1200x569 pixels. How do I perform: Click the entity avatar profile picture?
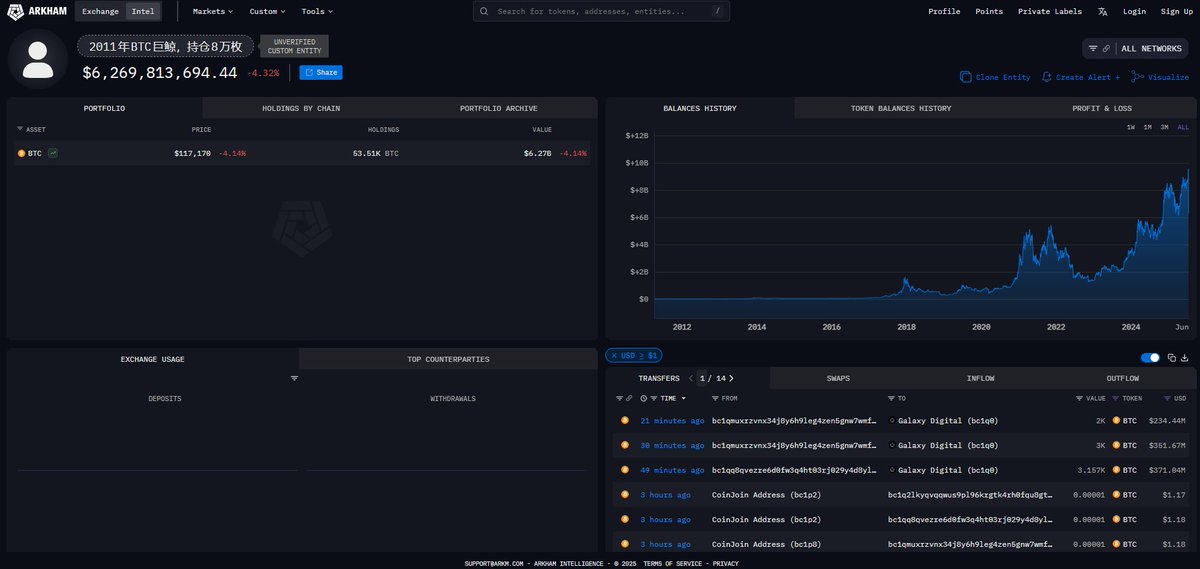coord(38,59)
